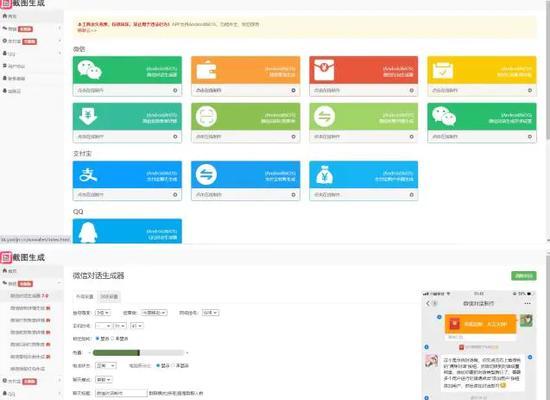The height and width of the screenshot is (400, 550).
Task: Open the rightmost dropdown in the top settings row
Action: tap(210, 313)
